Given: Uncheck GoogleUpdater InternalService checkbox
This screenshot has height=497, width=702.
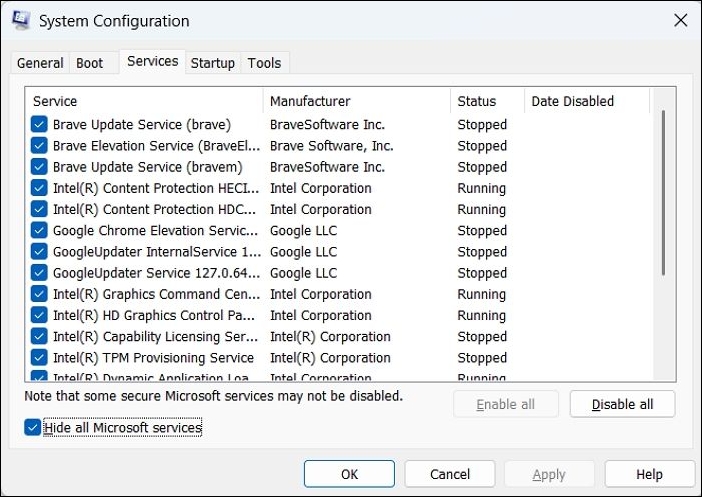Looking at the screenshot, I should pyautogui.click(x=39, y=252).
